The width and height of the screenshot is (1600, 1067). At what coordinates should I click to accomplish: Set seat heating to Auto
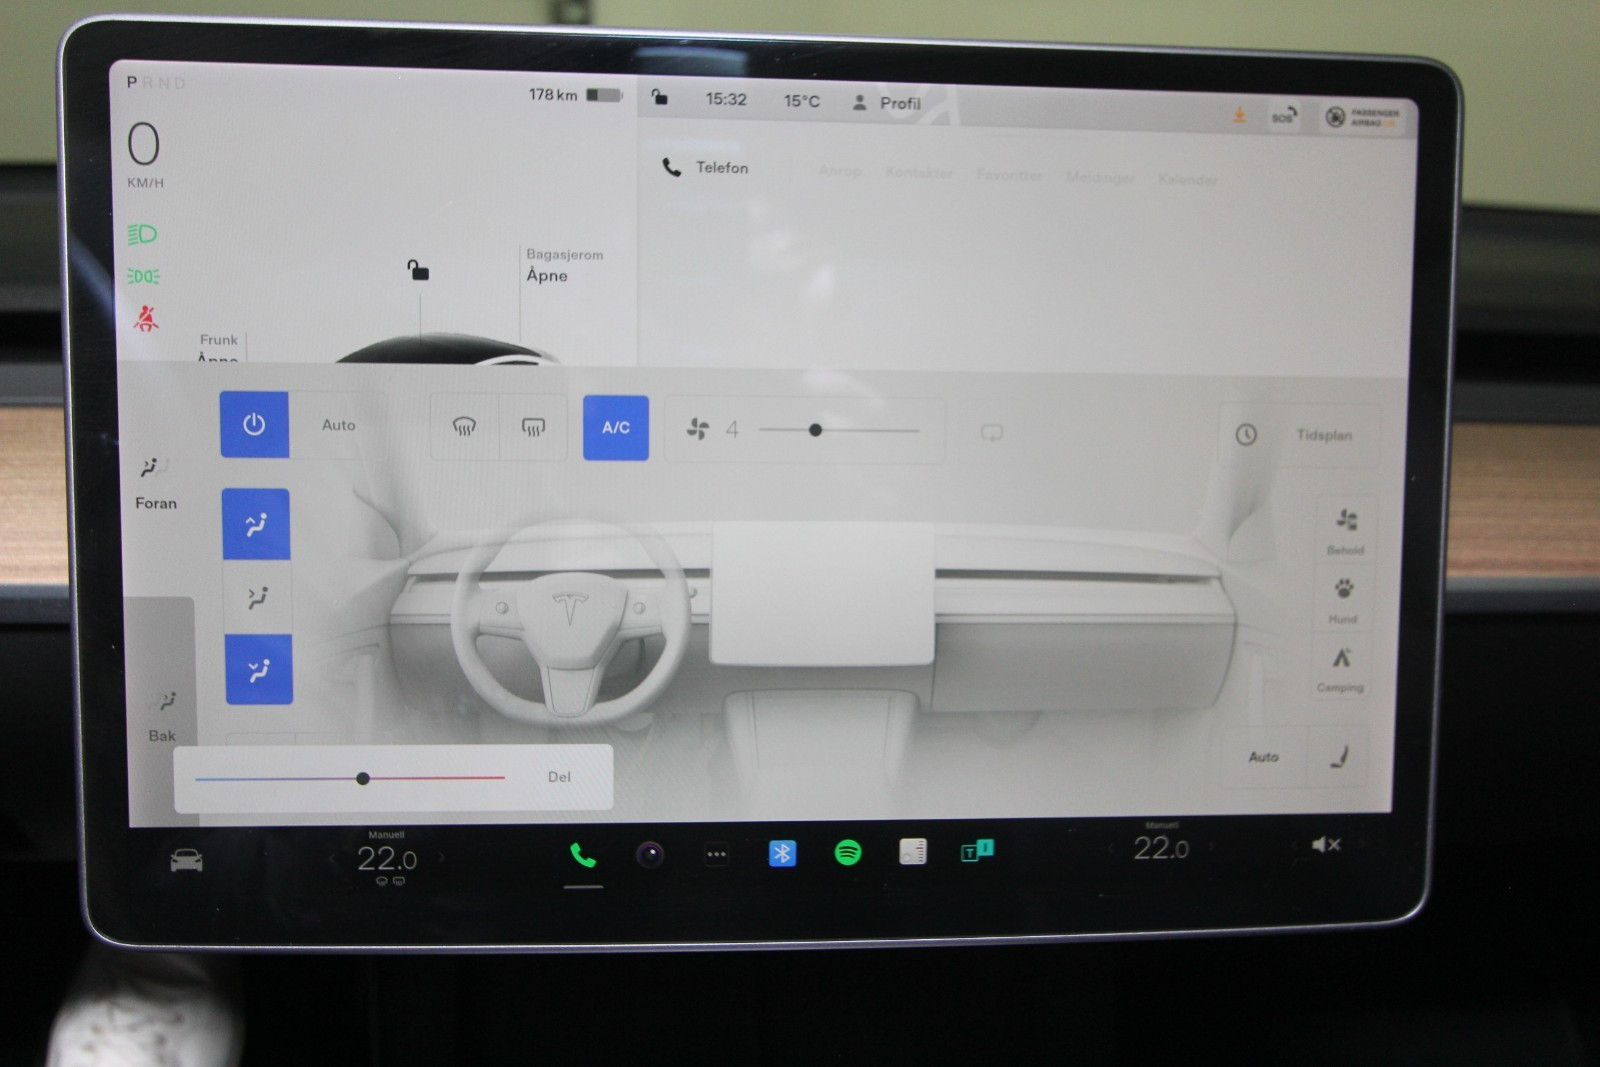pos(1263,757)
